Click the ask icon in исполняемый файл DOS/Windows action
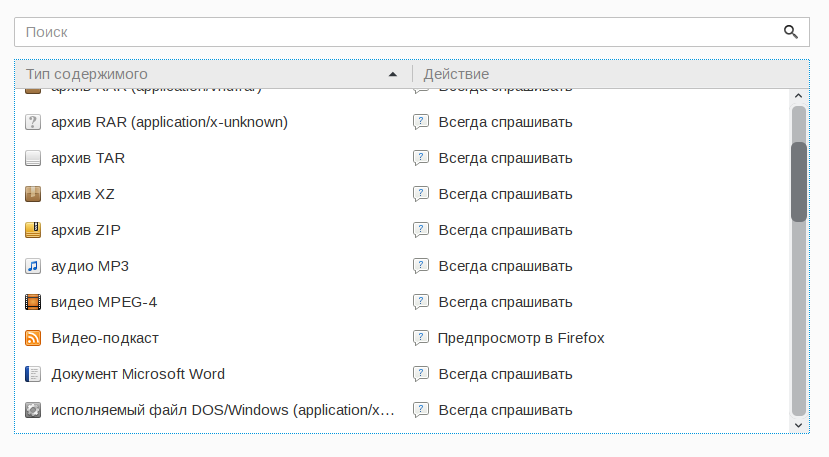Screen dimensions: 829x457 click(421, 410)
